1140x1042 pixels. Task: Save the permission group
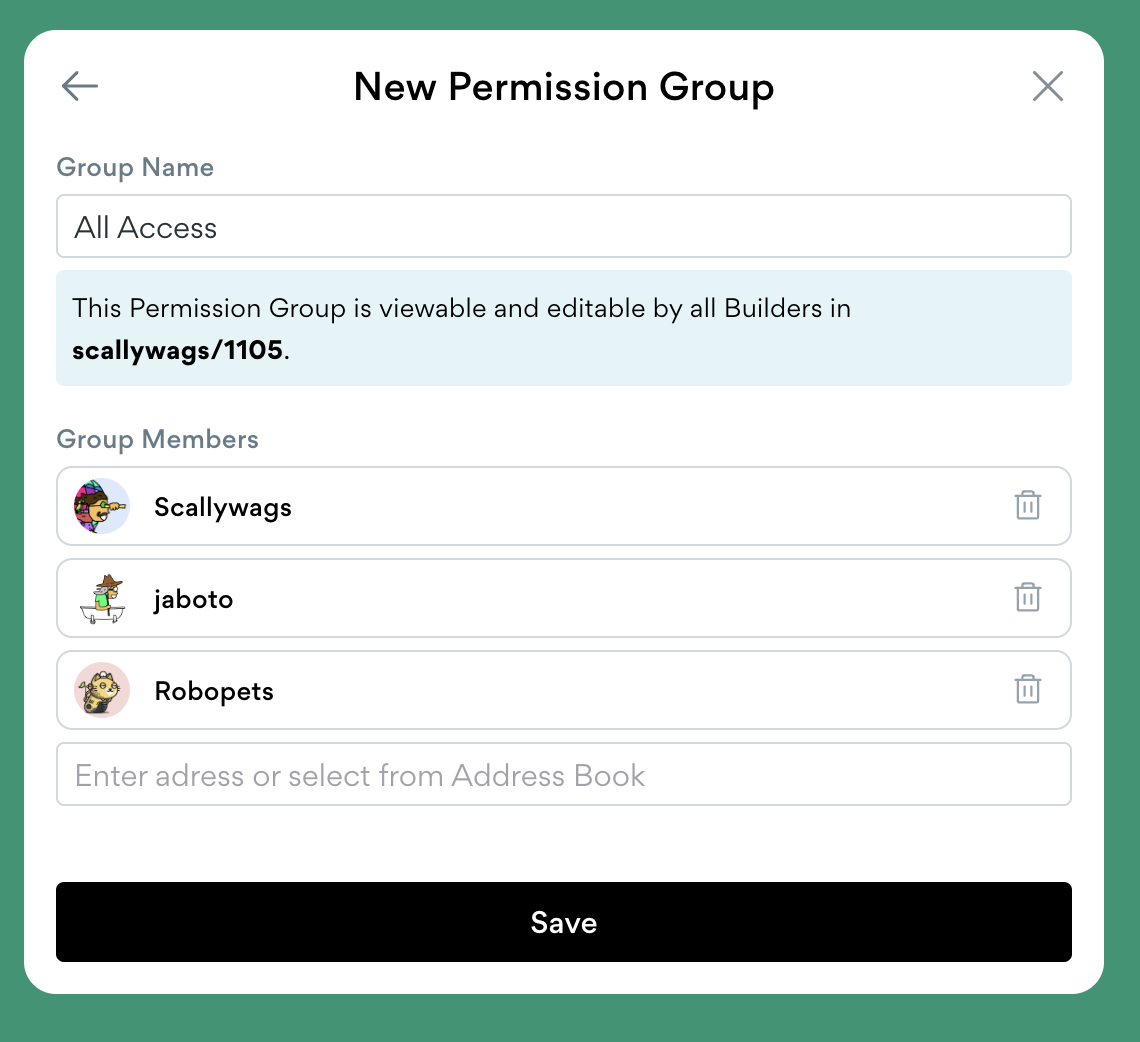(564, 922)
